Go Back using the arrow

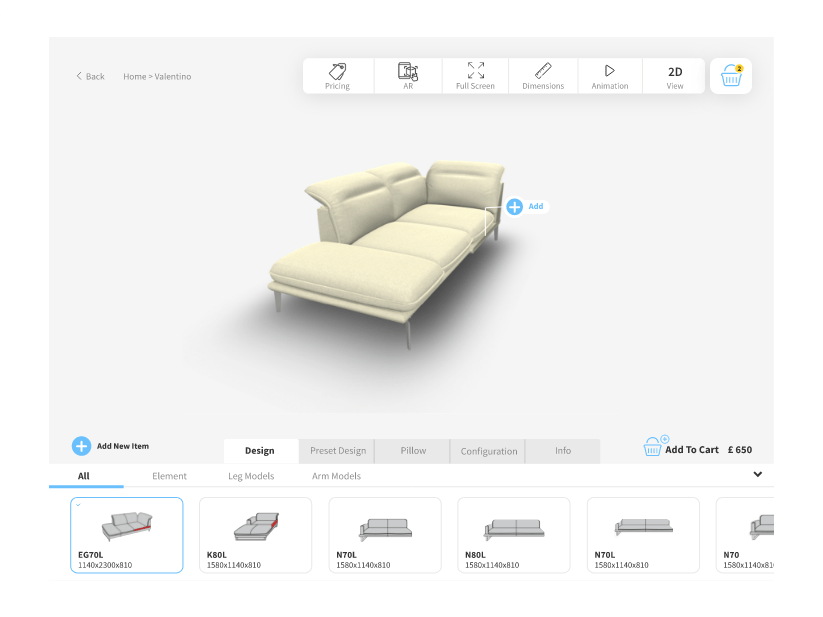[x=81, y=77]
